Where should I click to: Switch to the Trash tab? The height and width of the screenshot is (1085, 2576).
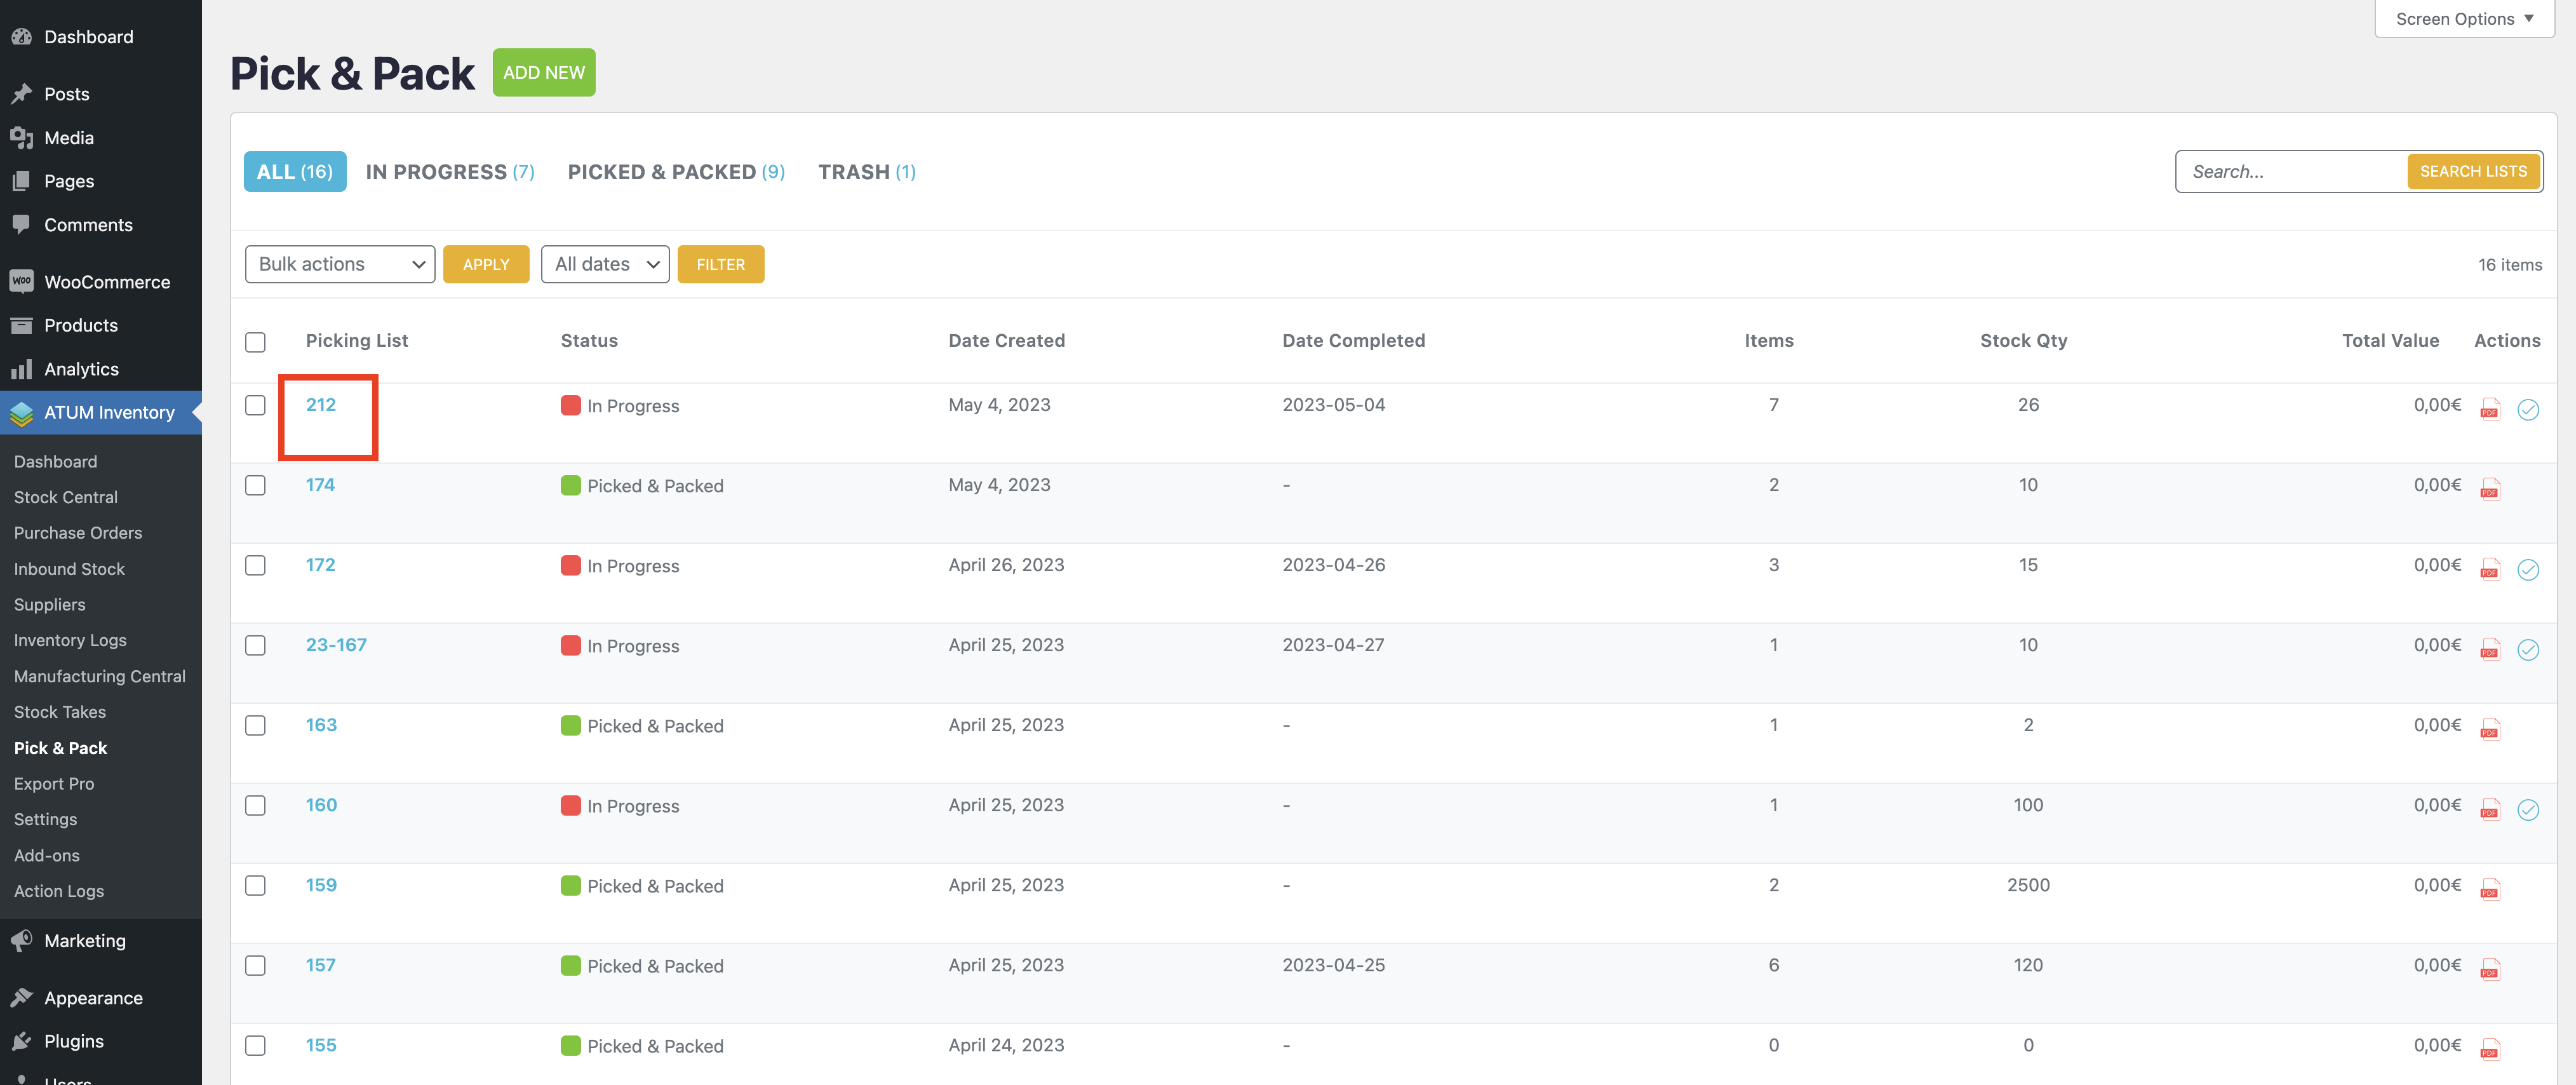click(x=866, y=172)
